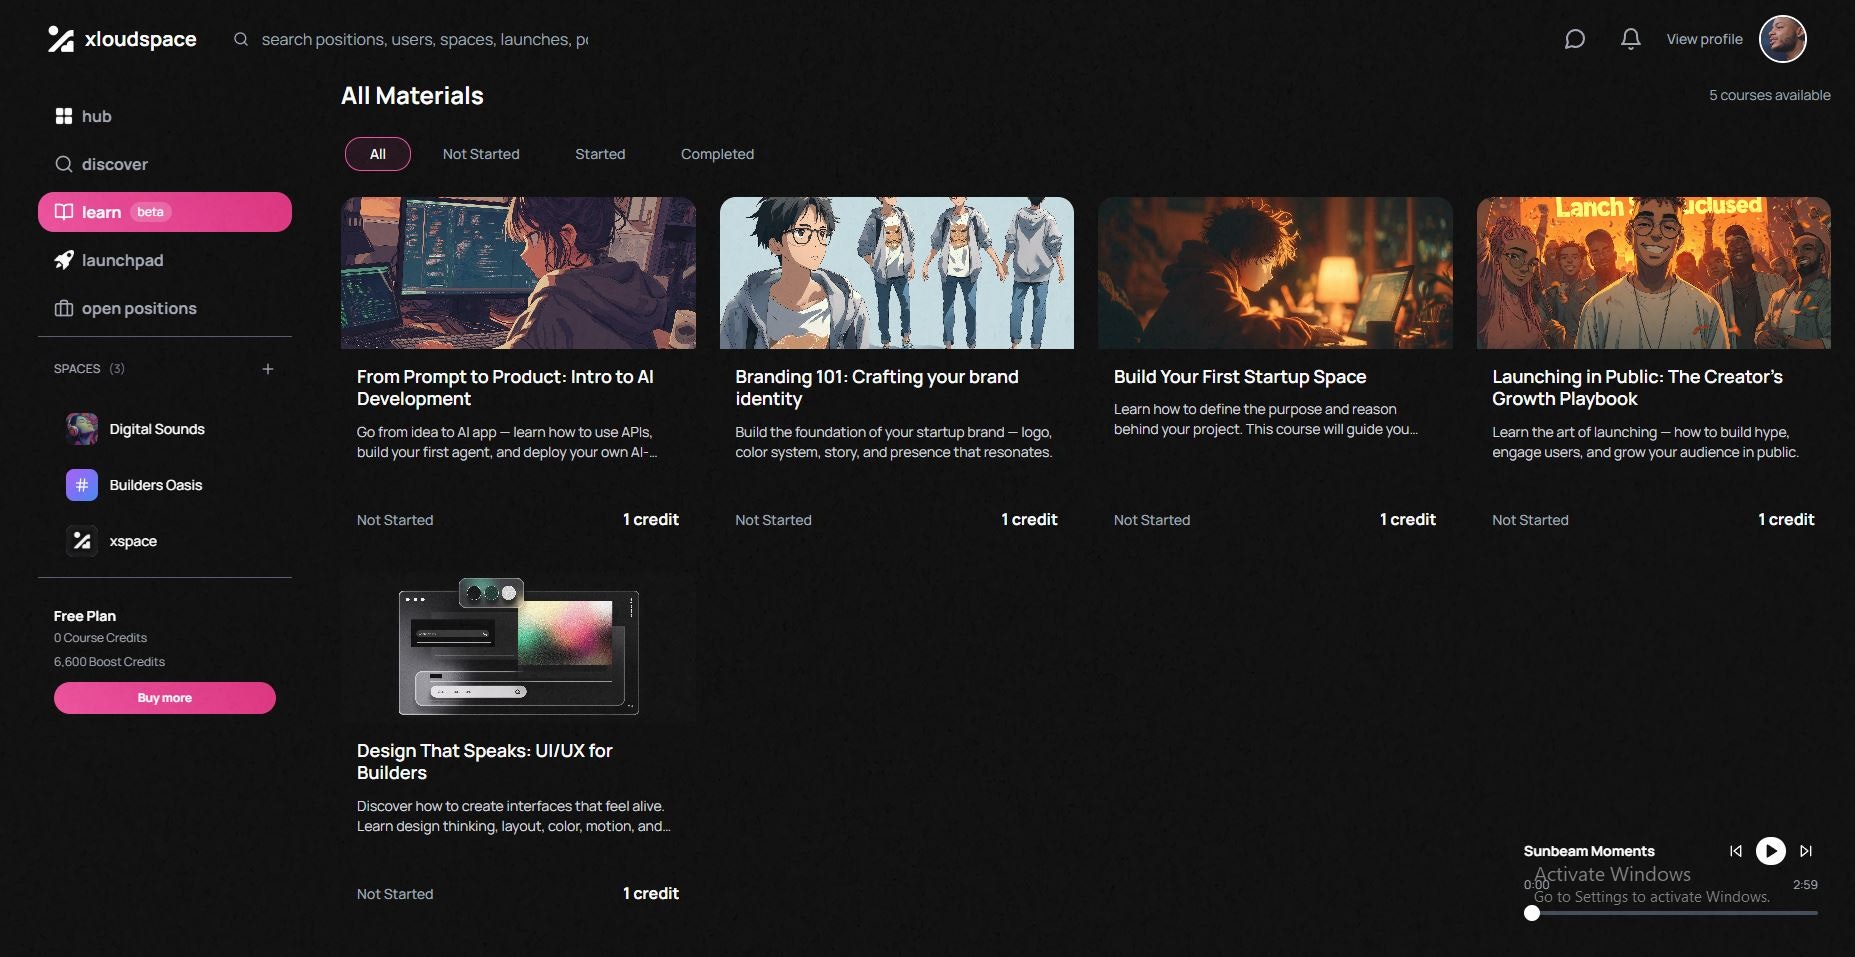
Task: Skip to previous track
Action: 1736,851
